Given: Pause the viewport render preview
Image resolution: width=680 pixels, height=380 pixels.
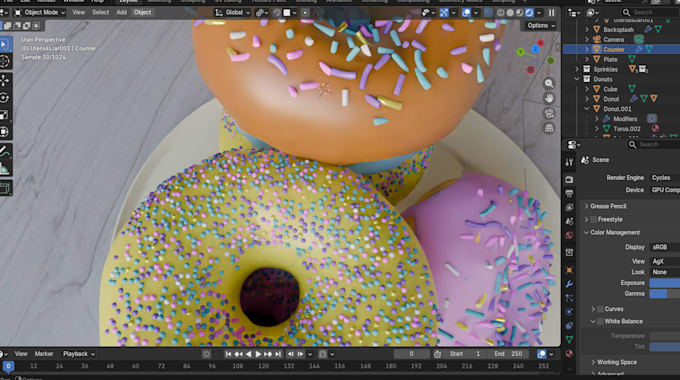Looking at the screenshot, I should click(x=551, y=13).
